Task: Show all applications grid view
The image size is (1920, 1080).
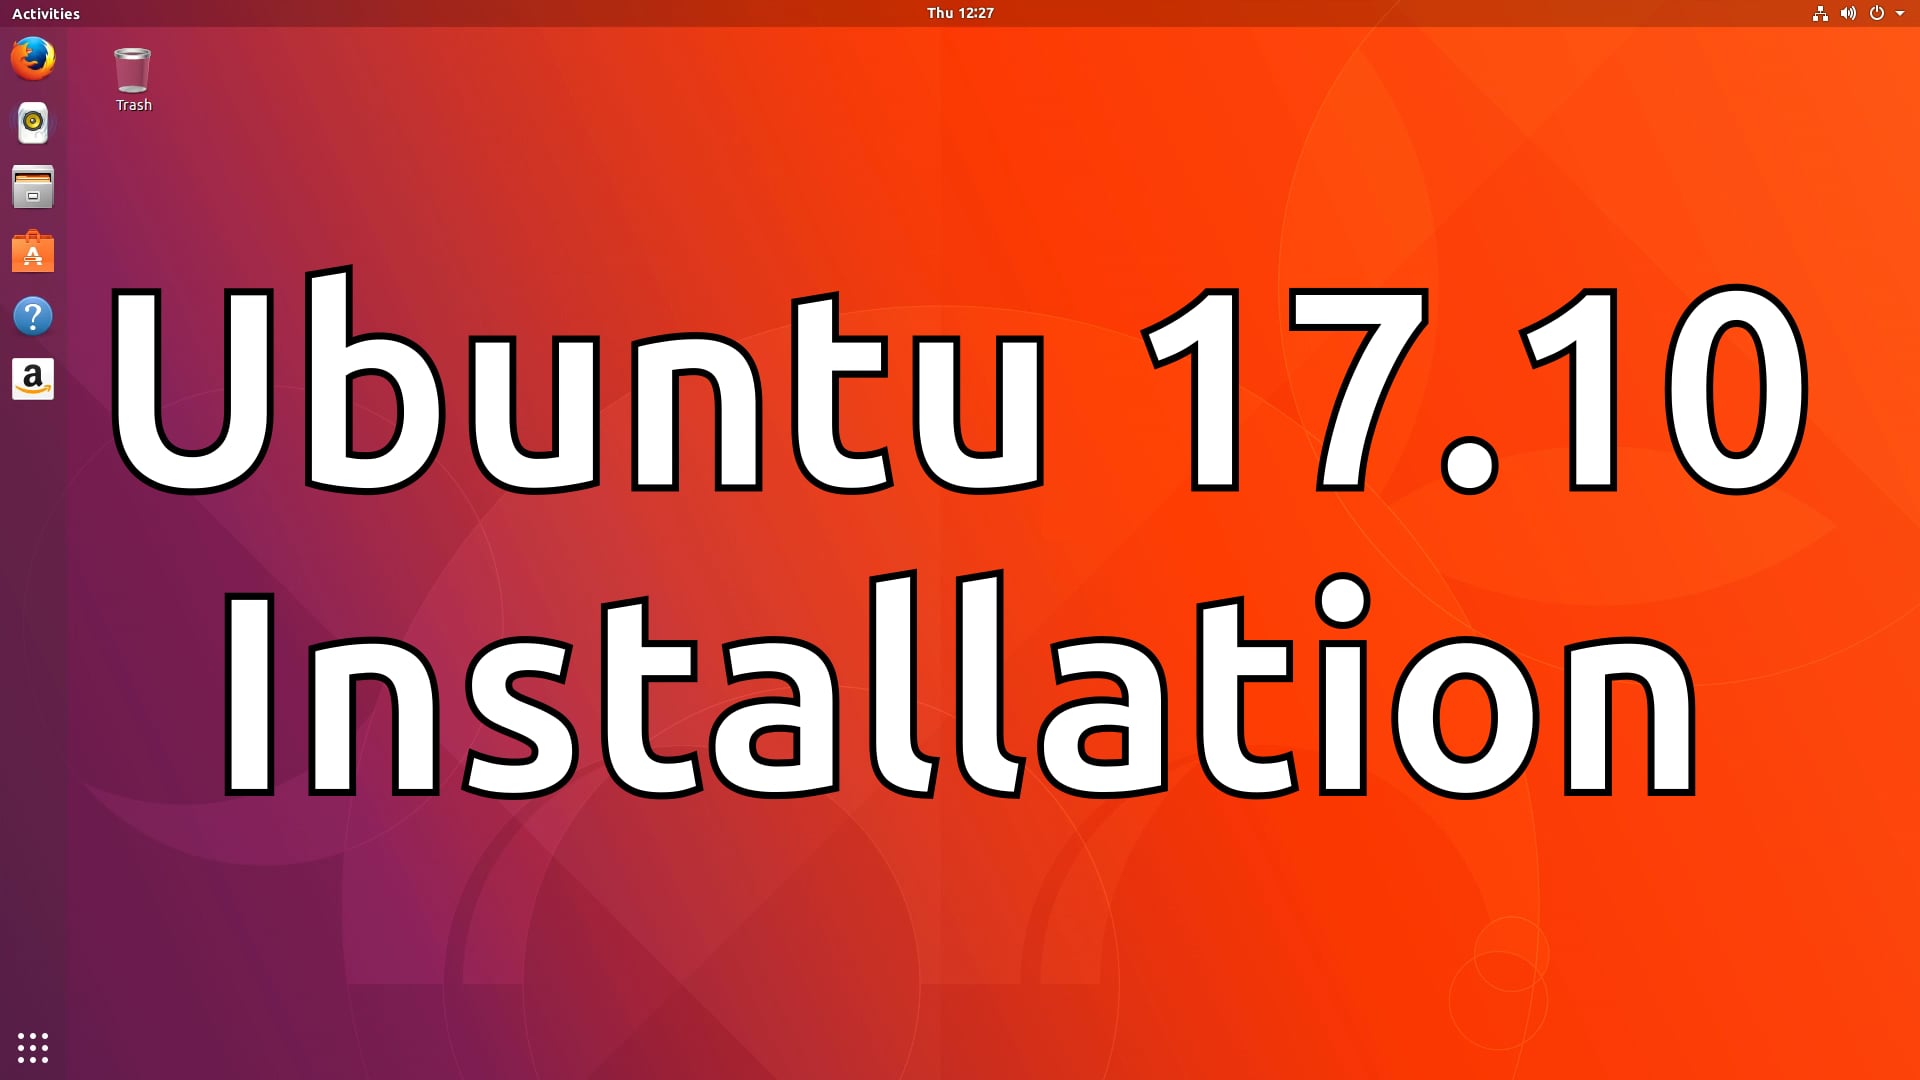Action: pos(33,1048)
